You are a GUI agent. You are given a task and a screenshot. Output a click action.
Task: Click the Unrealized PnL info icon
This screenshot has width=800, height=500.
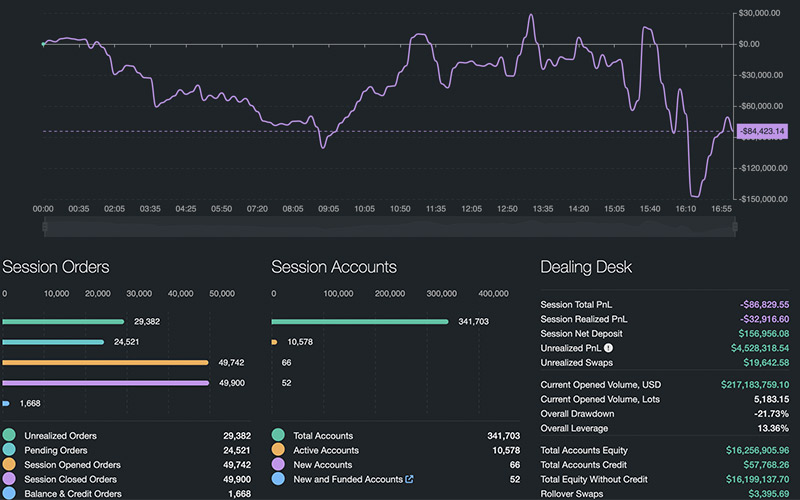tap(608, 347)
